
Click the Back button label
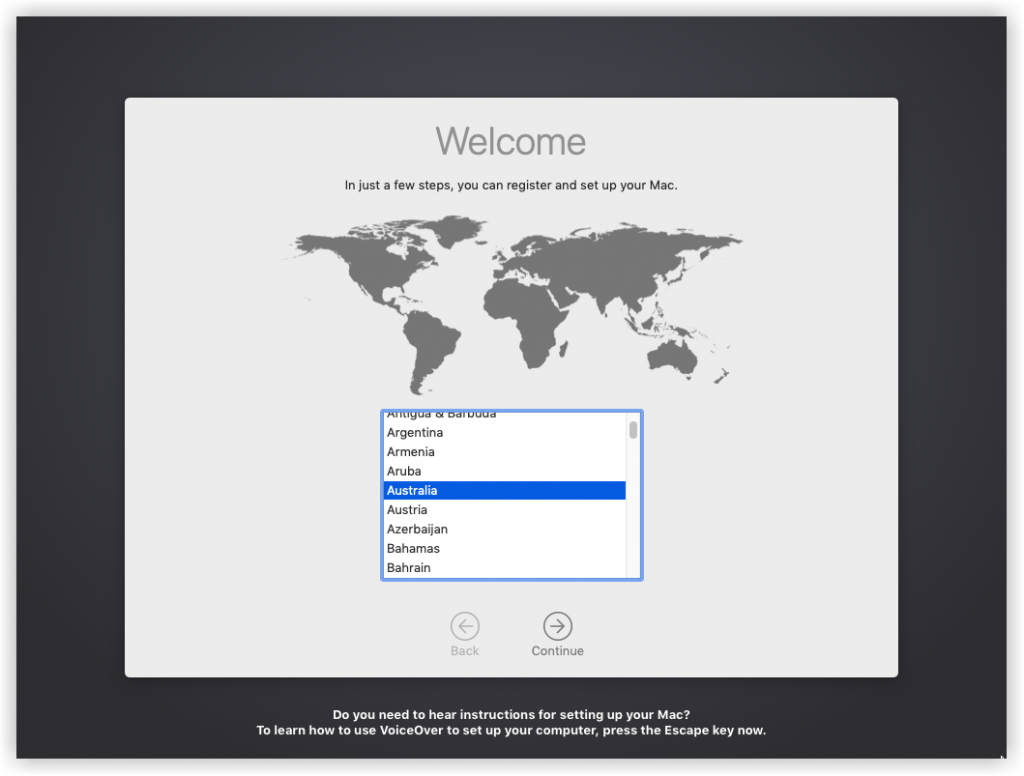pos(464,650)
